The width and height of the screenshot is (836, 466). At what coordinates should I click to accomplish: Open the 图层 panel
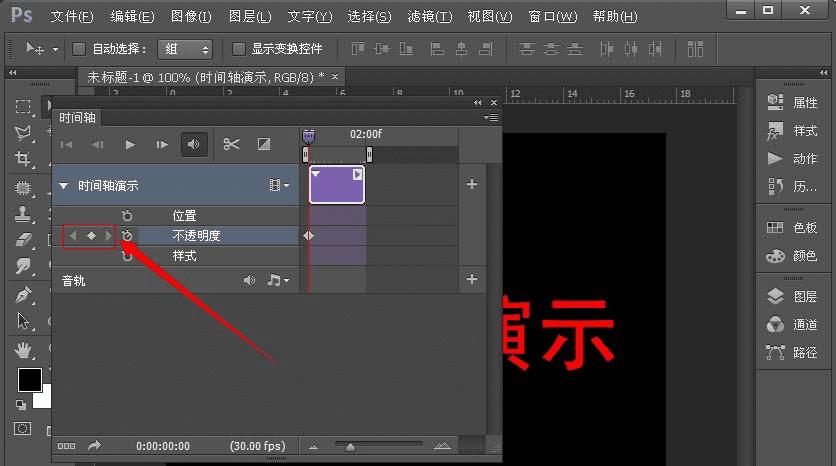(793, 296)
